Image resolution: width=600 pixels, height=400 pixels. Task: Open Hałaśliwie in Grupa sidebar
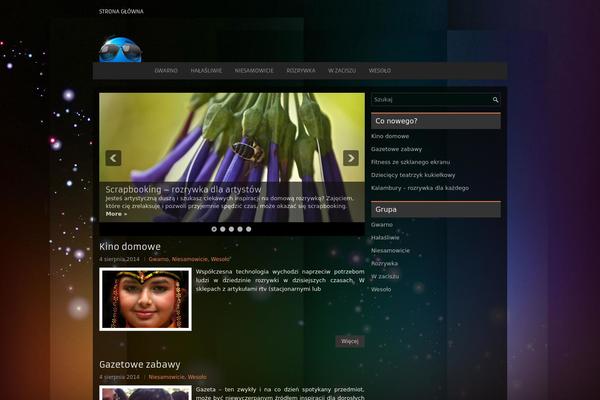385,238
